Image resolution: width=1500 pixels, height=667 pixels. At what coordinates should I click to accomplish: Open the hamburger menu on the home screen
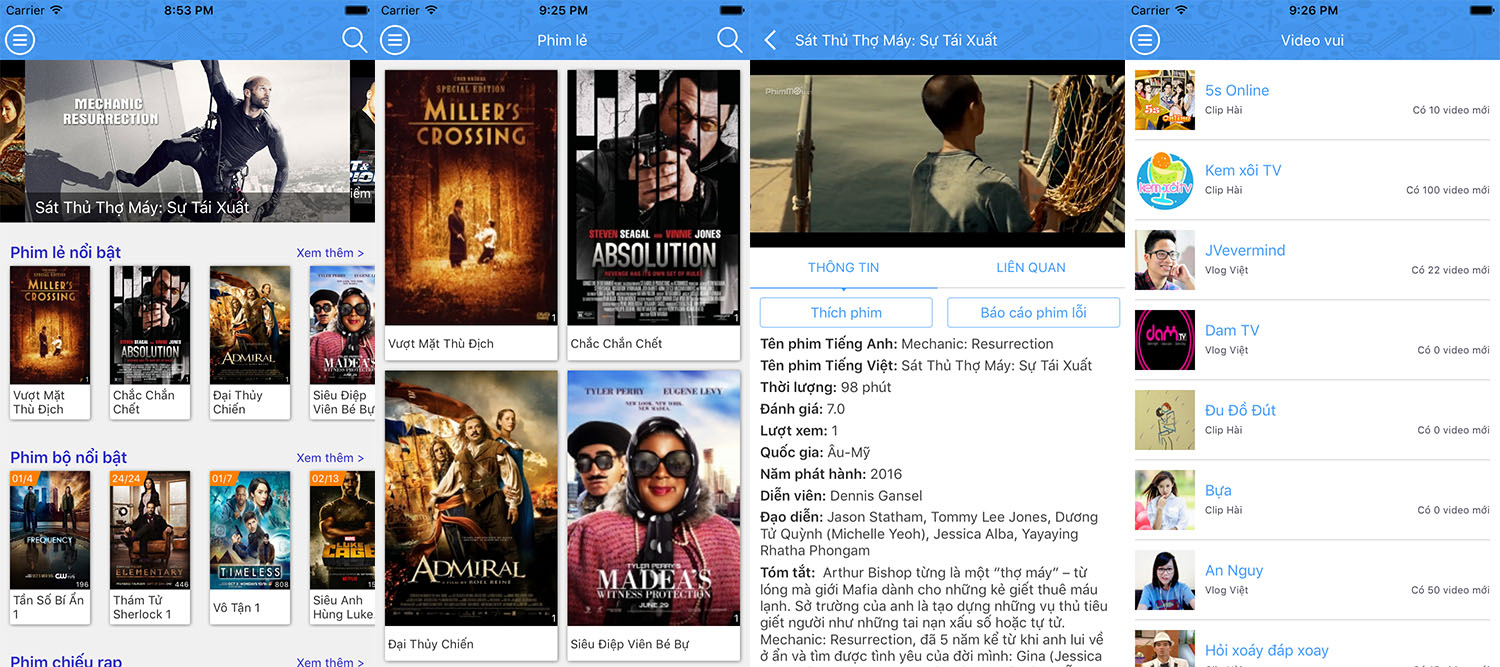20,40
